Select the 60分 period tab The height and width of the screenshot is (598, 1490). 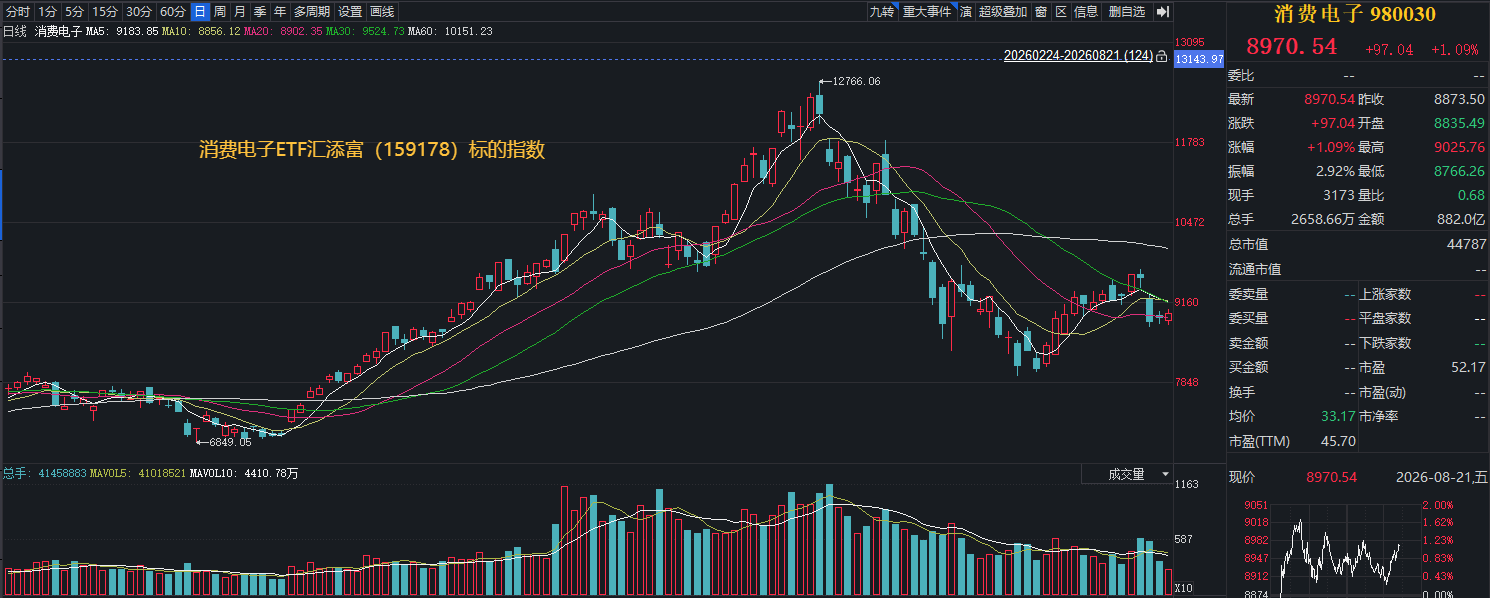(x=173, y=12)
